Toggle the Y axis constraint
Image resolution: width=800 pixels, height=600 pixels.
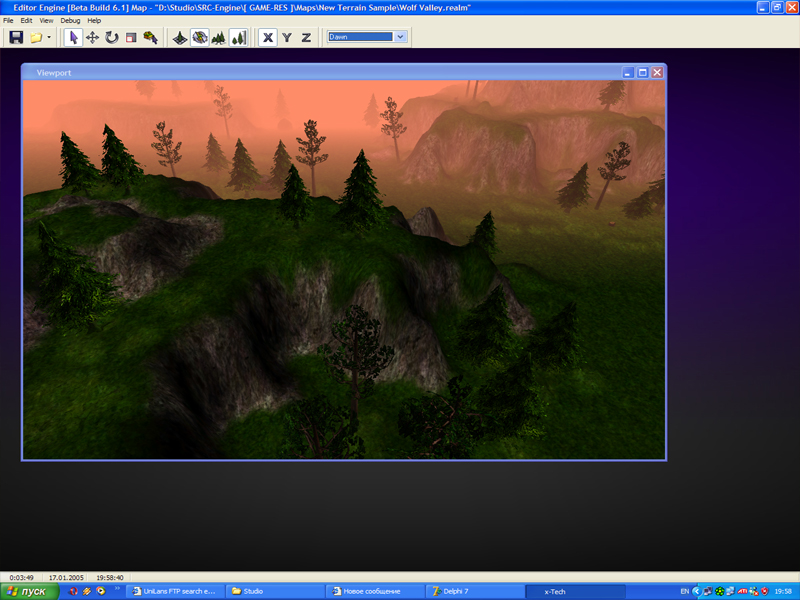click(x=287, y=37)
